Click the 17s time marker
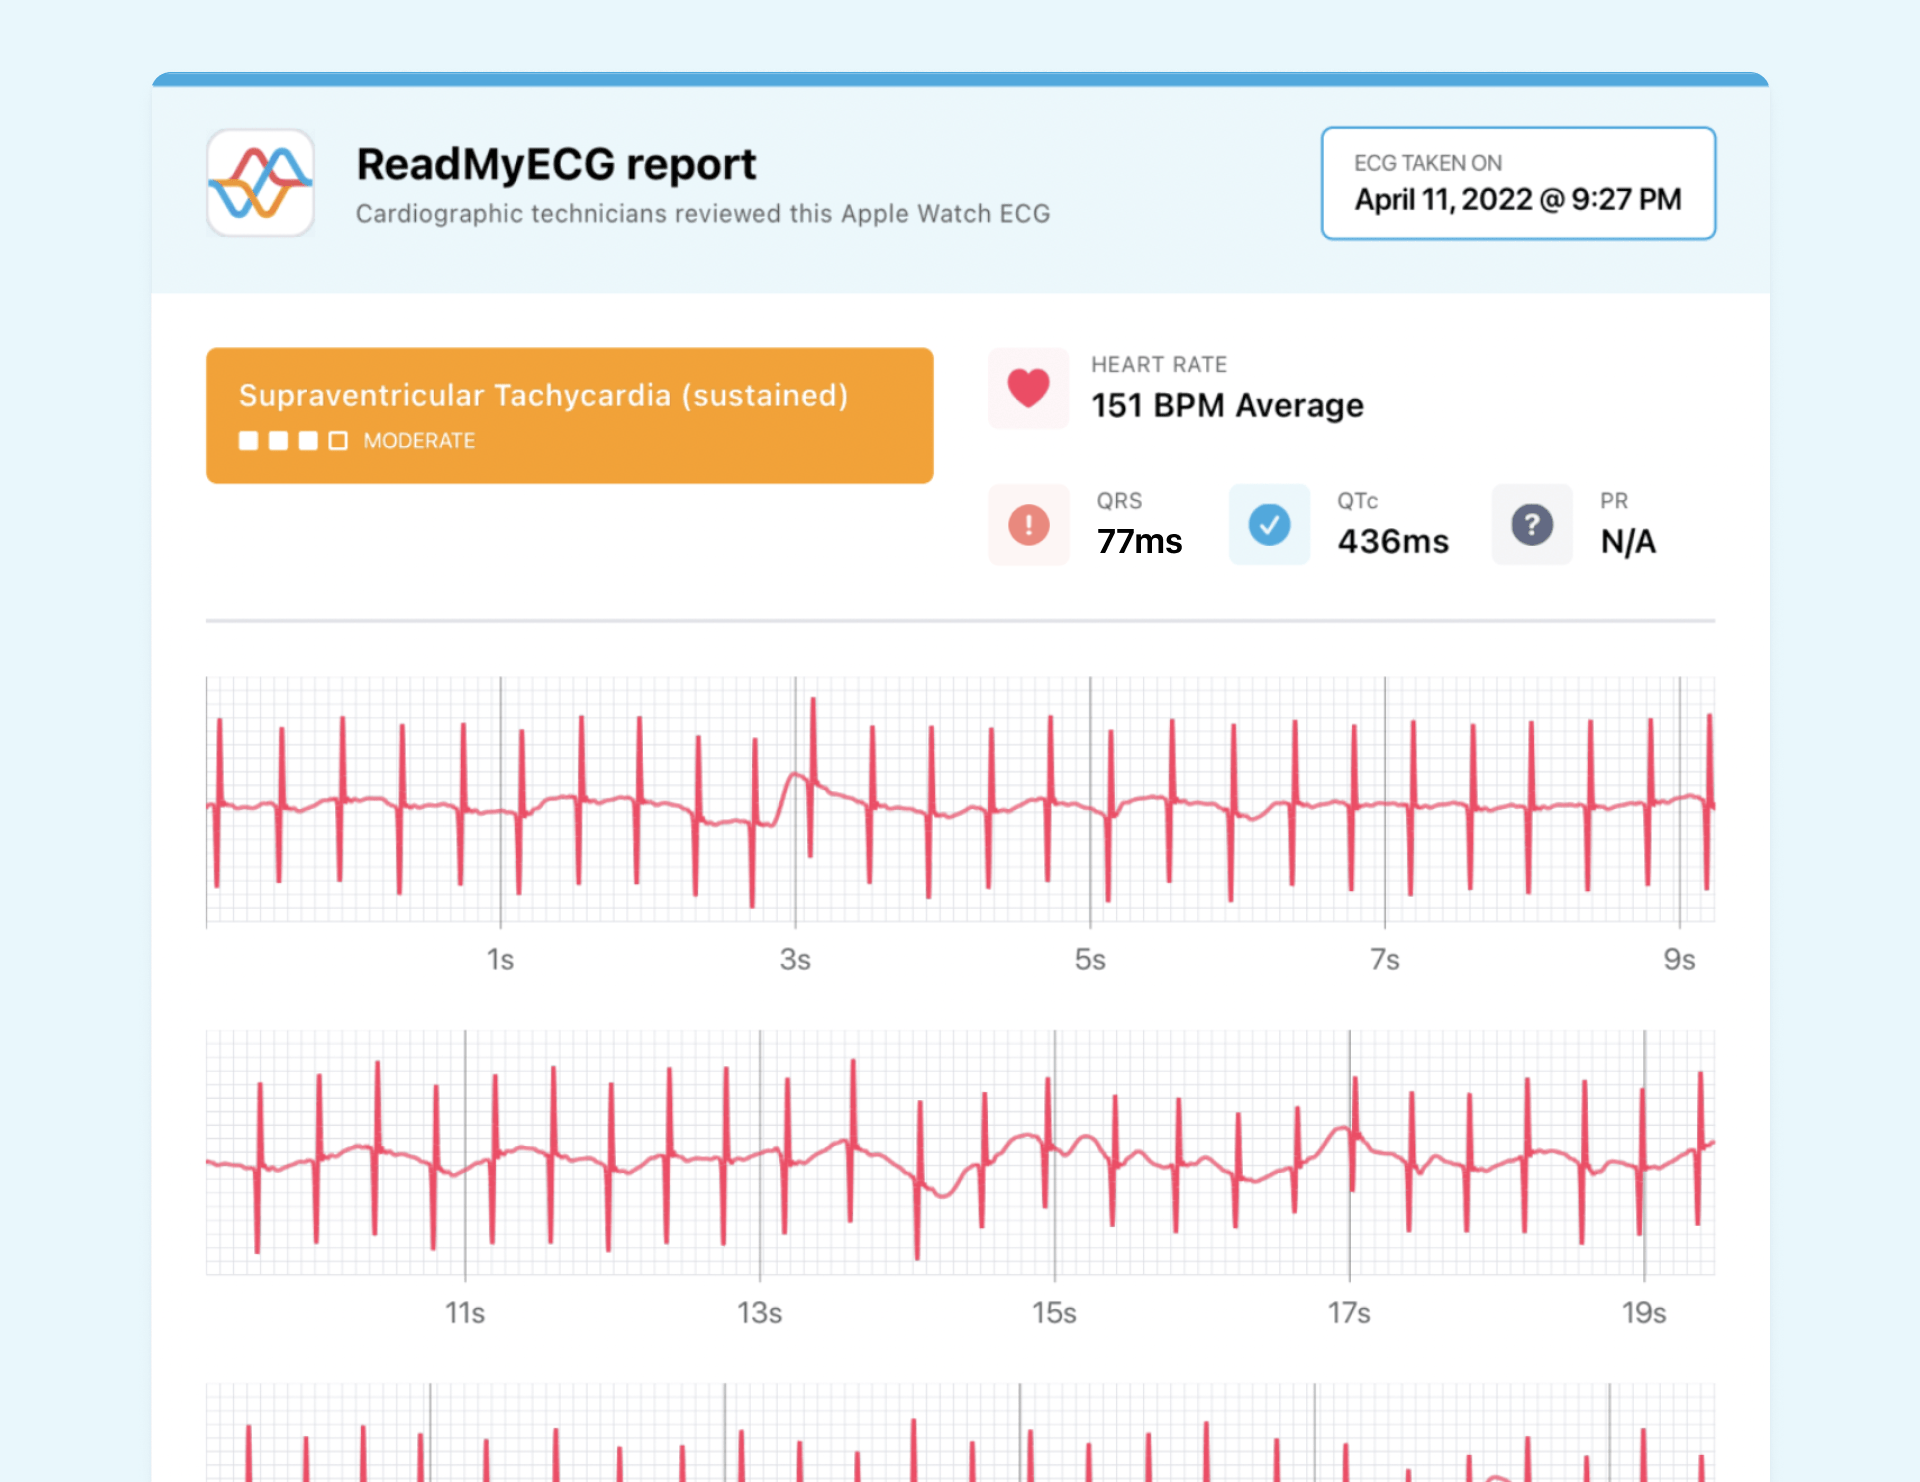Image resolution: width=1920 pixels, height=1482 pixels. click(1349, 1313)
